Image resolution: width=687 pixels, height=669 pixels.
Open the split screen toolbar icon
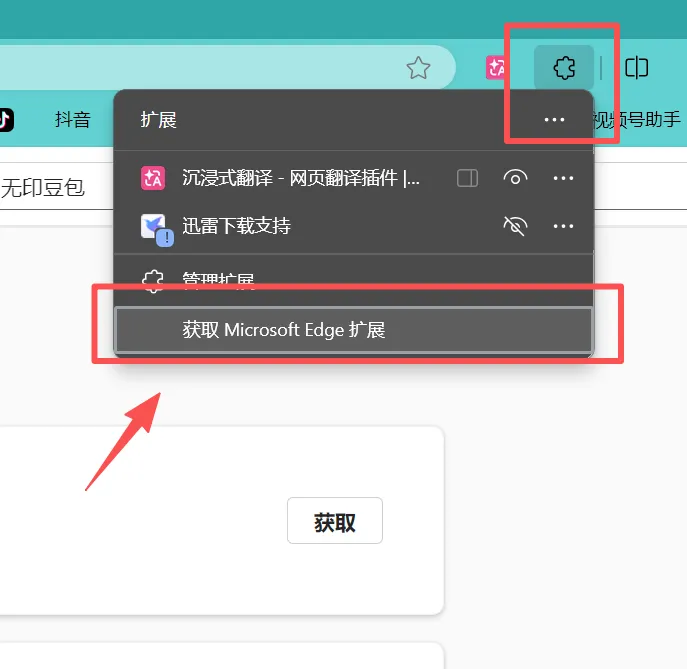coord(636,68)
